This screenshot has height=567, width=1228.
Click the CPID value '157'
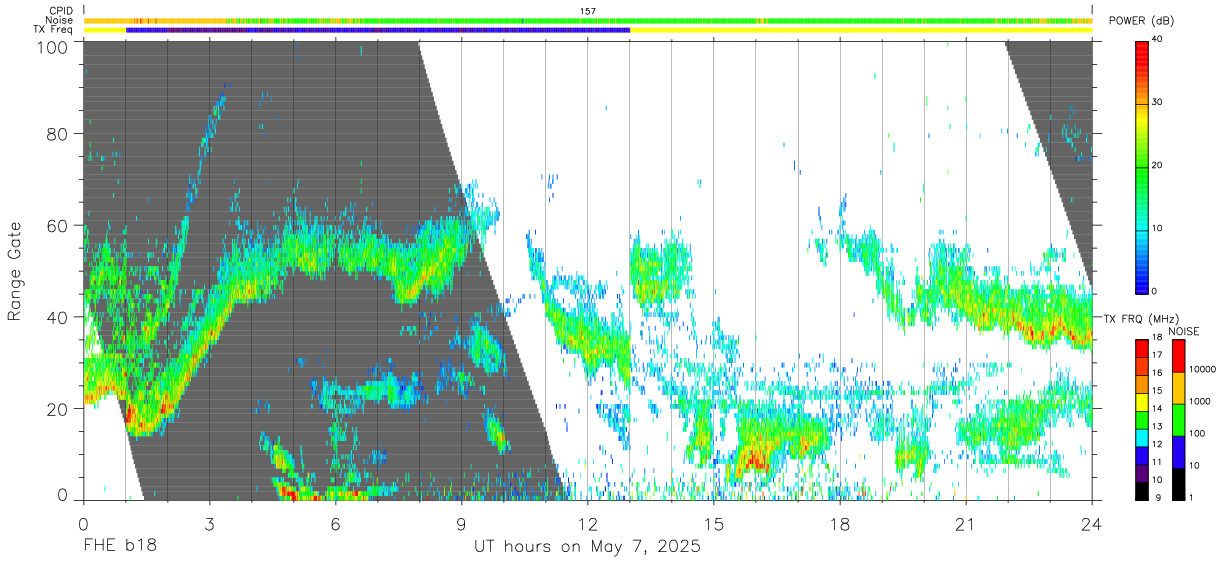click(x=588, y=11)
